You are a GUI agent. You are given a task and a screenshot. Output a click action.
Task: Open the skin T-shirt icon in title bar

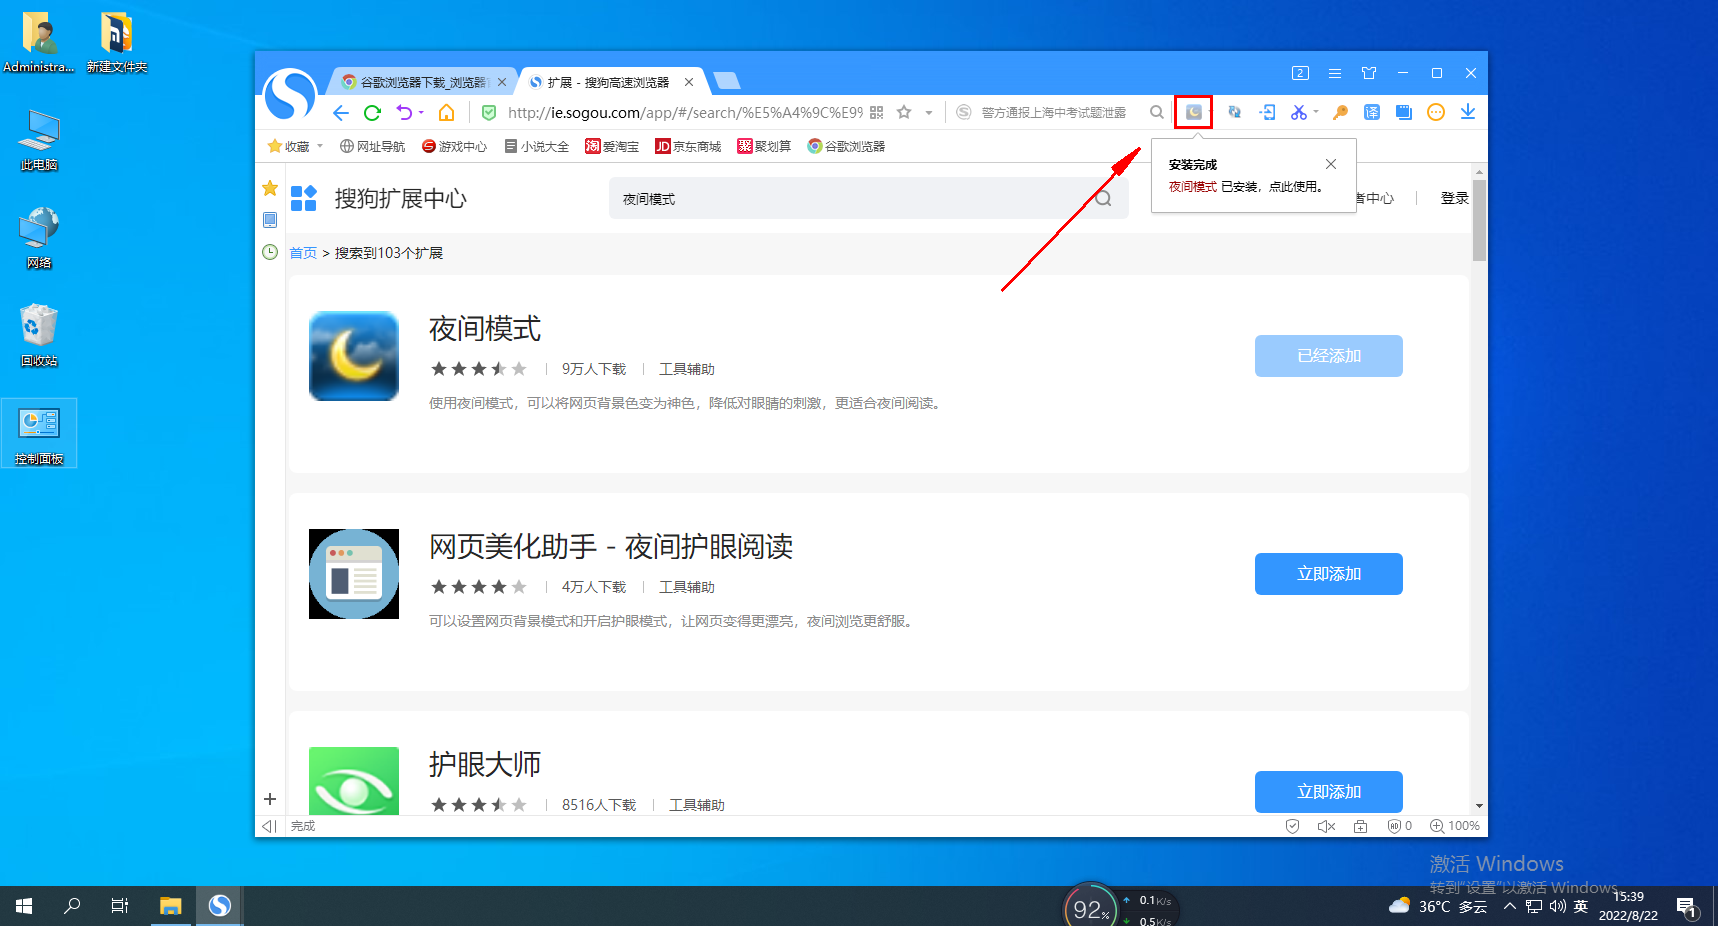click(x=1369, y=73)
